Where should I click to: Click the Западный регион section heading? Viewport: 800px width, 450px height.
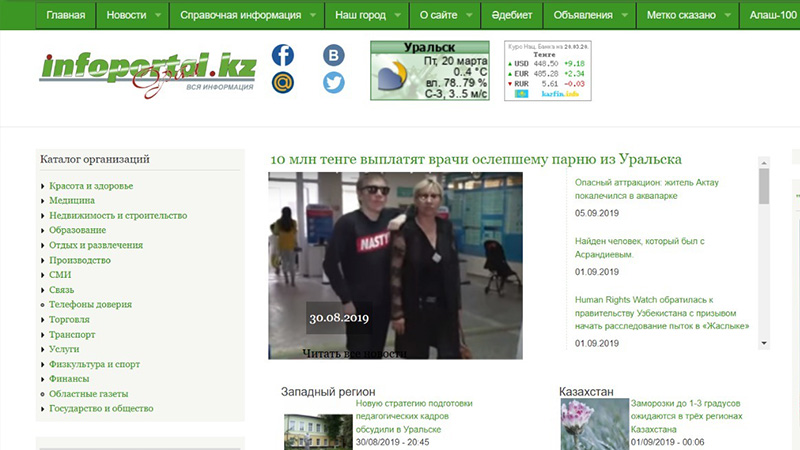(x=328, y=392)
